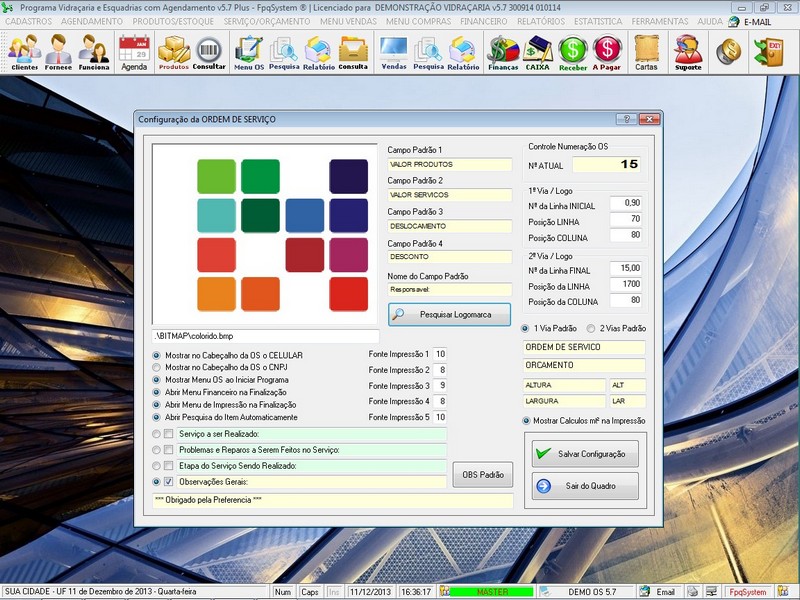Click the gold coin toolbar icon
This screenshot has width=800, height=600.
coord(729,52)
